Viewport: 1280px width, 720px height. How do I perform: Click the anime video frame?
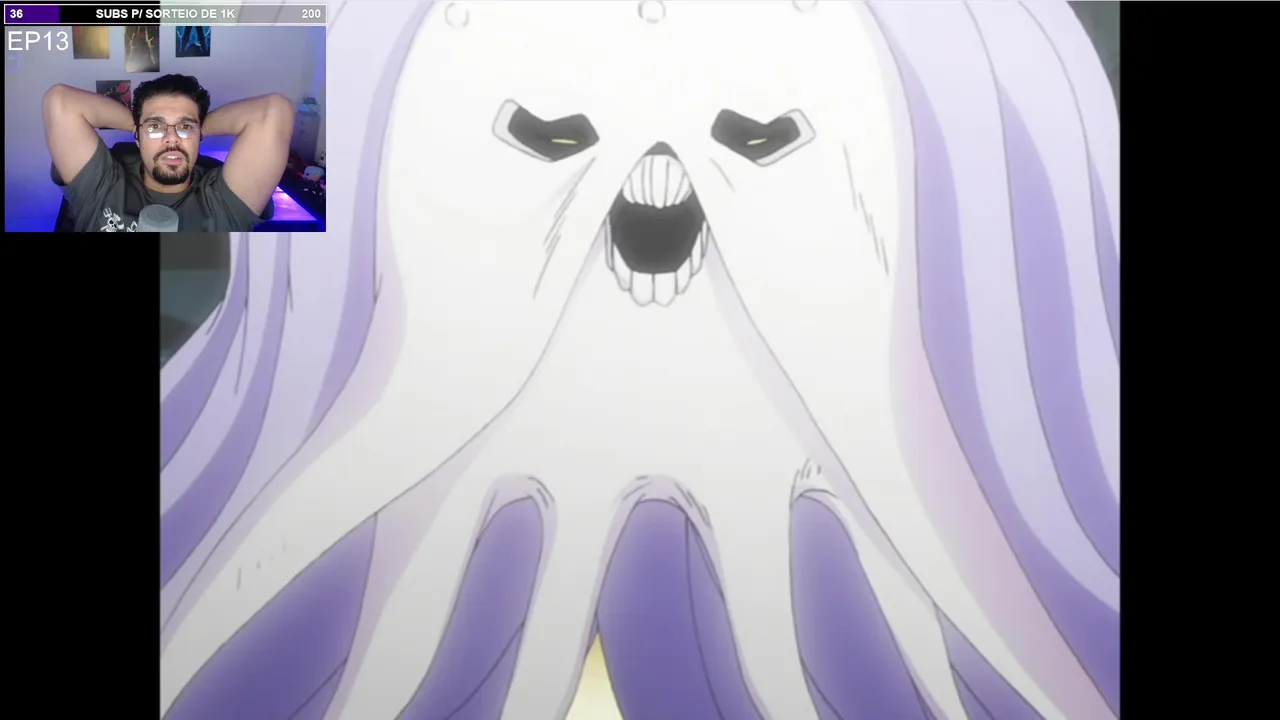tap(640, 360)
